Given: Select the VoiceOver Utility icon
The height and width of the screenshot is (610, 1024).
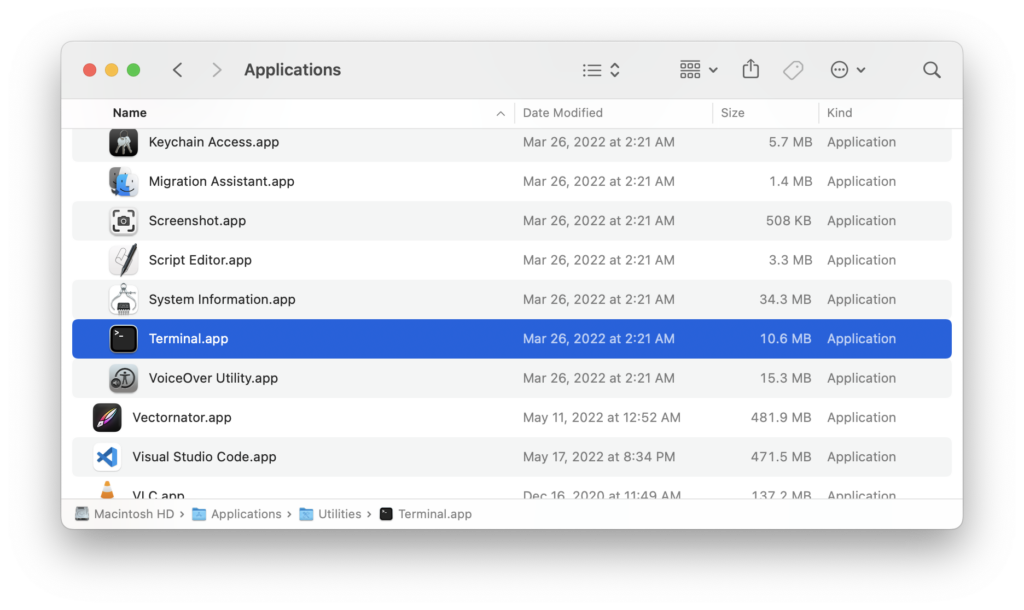Looking at the screenshot, I should [122, 378].
